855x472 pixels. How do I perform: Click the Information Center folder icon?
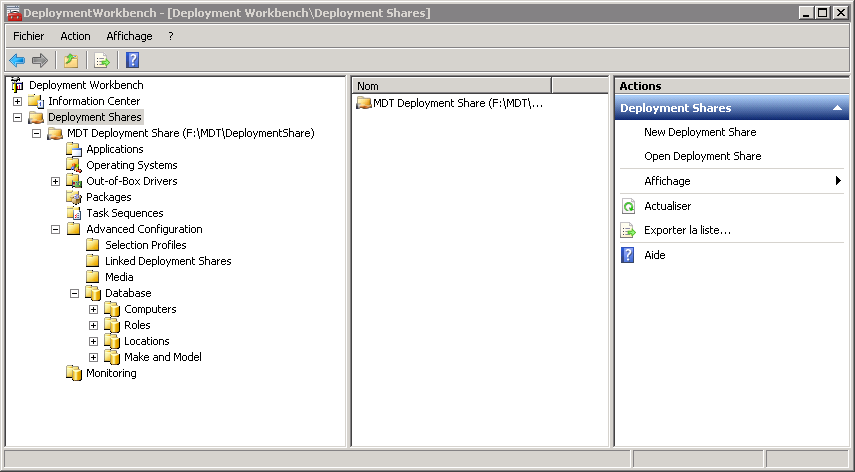click(36, 101)
